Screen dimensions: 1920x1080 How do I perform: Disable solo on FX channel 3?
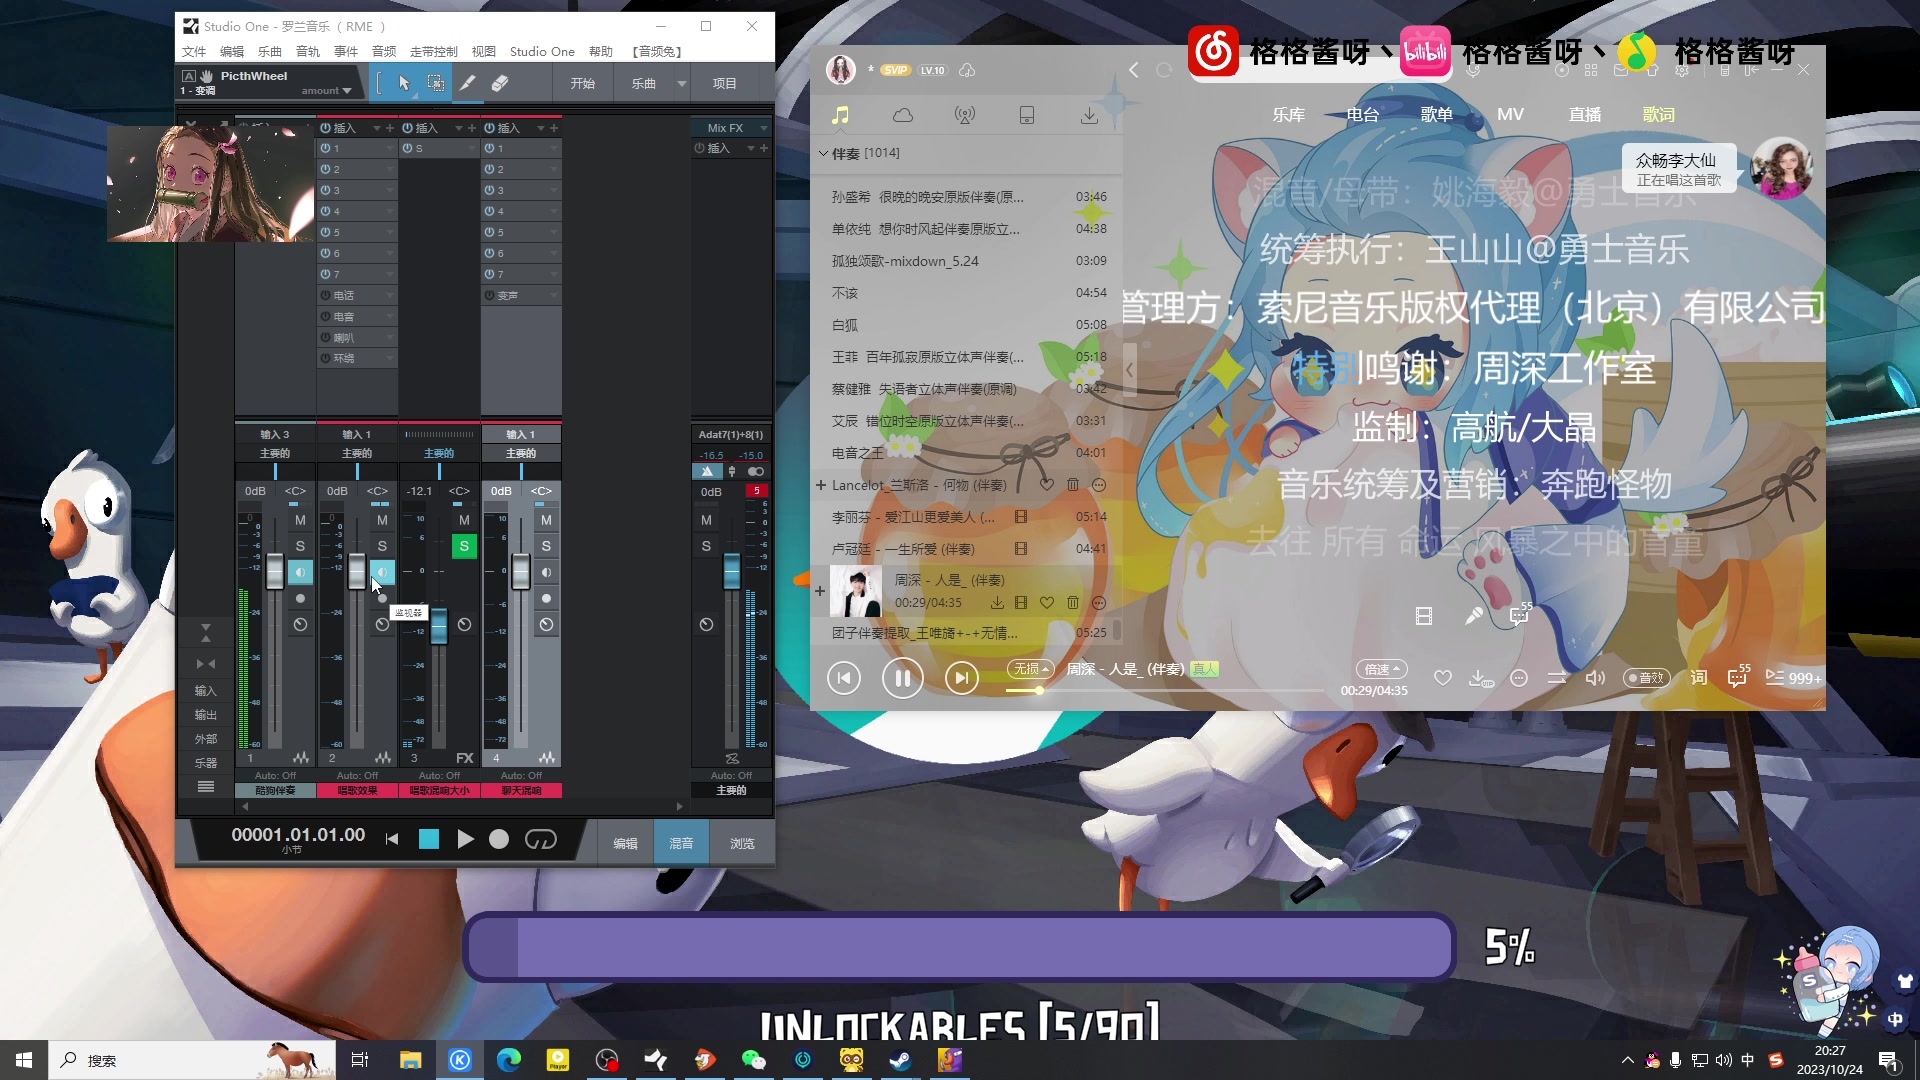(x=464, y=546)
